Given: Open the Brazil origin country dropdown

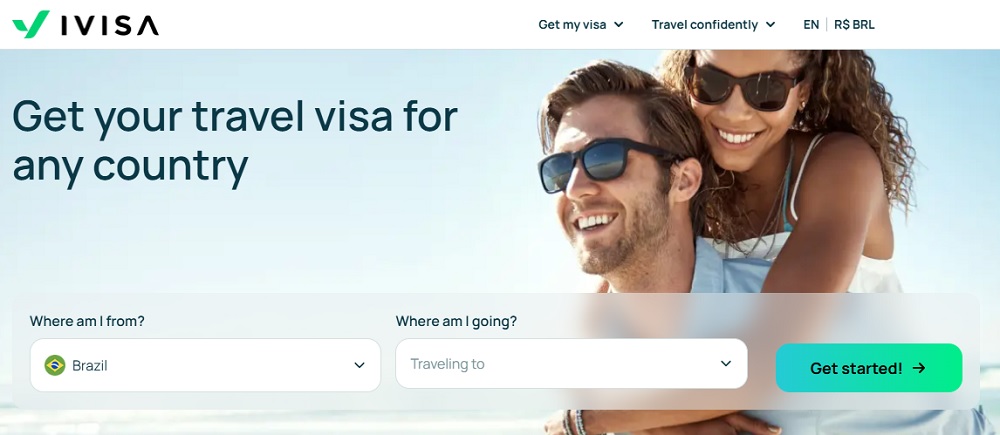Looking at the screenshot, I should tap(205, 365).
